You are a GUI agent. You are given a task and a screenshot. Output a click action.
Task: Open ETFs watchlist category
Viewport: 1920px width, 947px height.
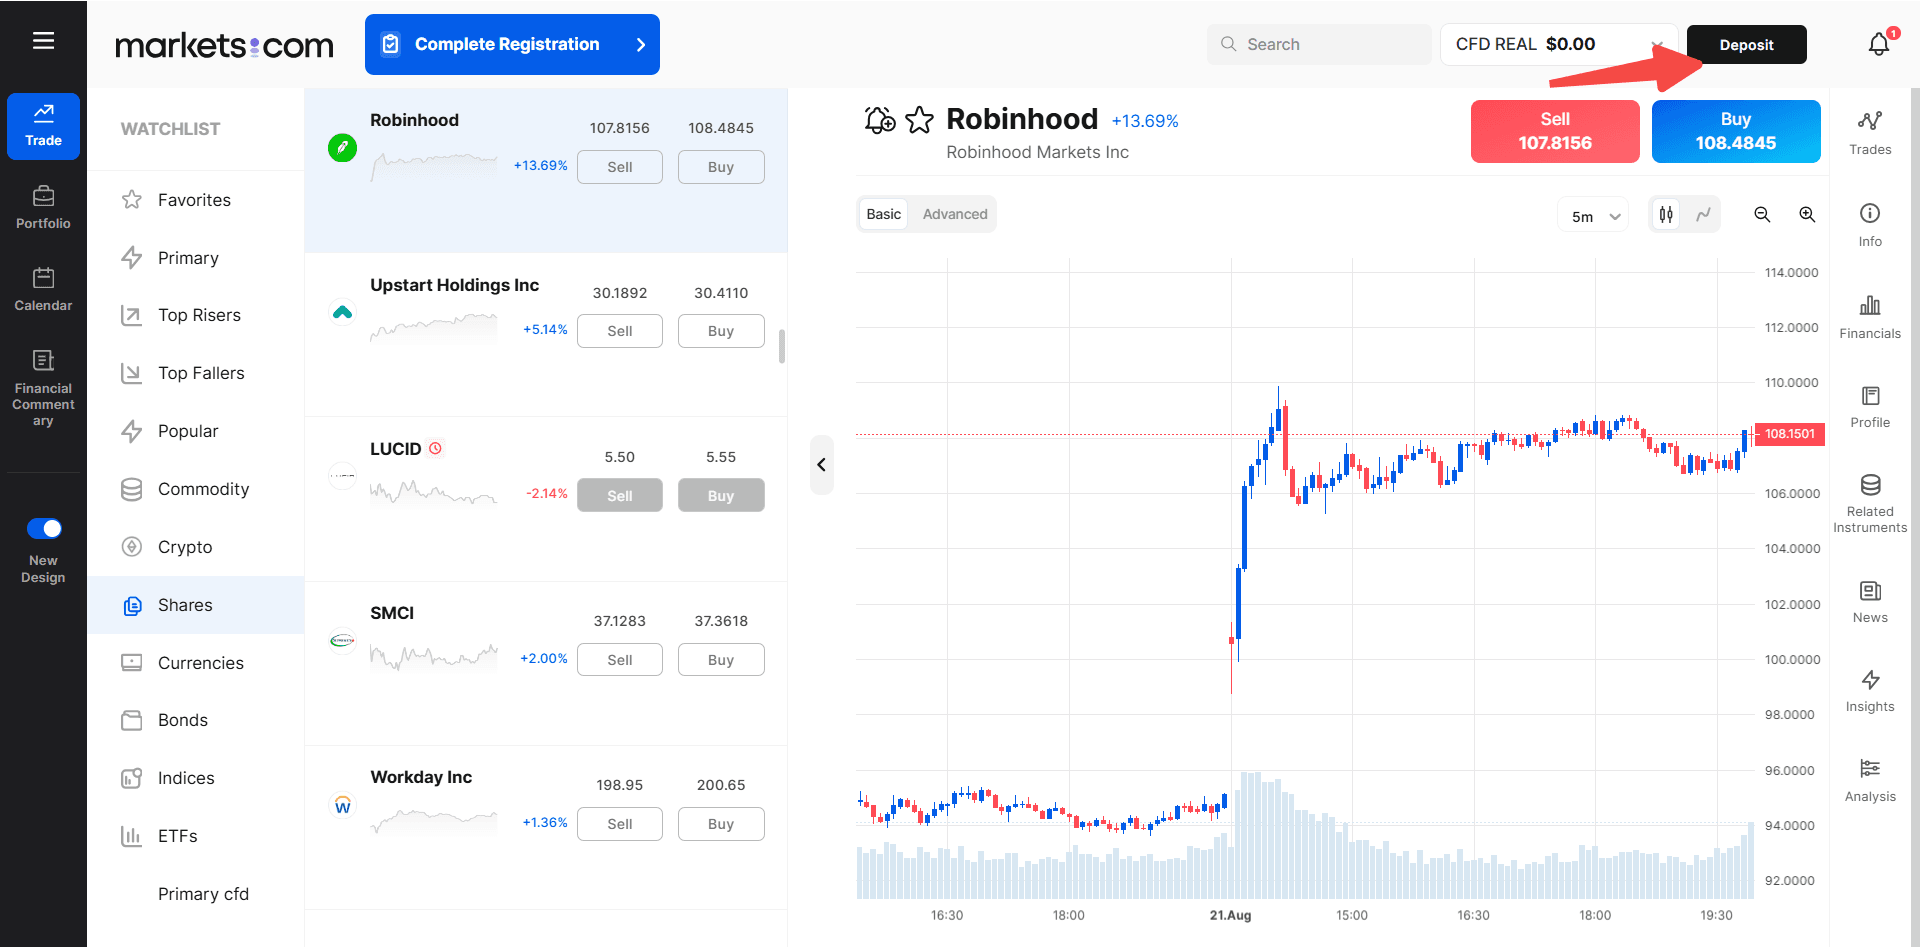(196, 836)
